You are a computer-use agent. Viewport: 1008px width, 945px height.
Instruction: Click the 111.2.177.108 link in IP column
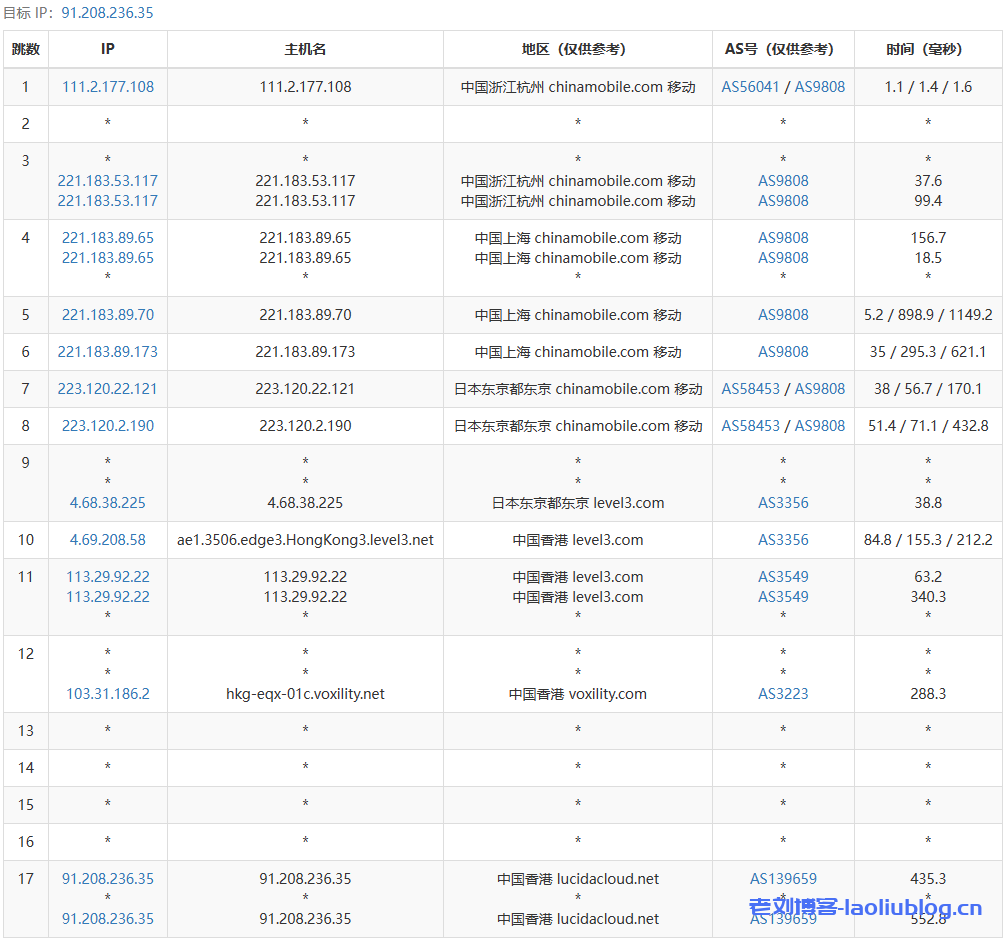(108, 87)
